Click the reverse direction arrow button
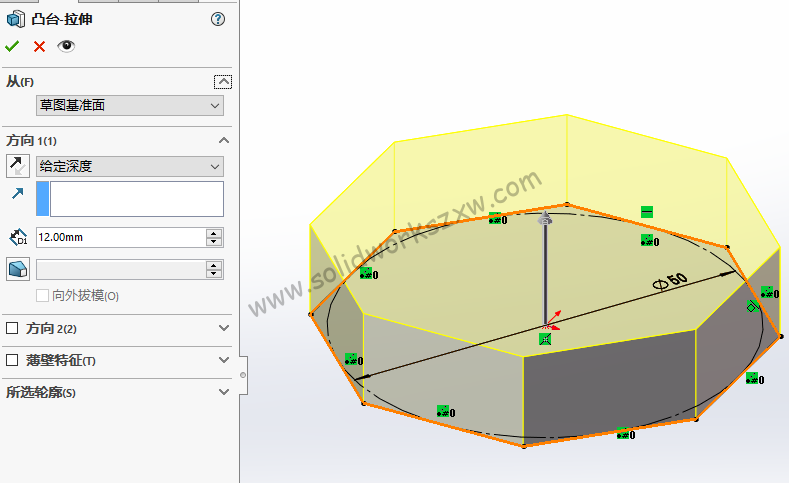This screenshot has height=483, width=789. tap(18, 166)
